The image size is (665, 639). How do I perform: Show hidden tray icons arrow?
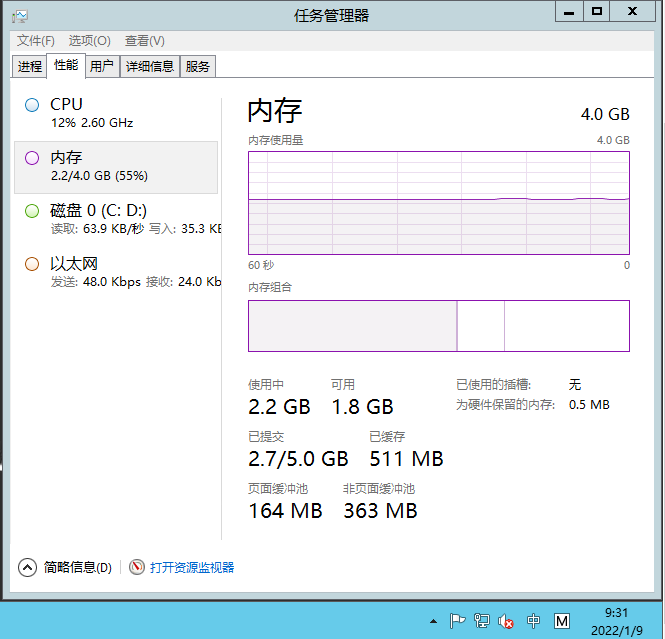tap(434, 621)
